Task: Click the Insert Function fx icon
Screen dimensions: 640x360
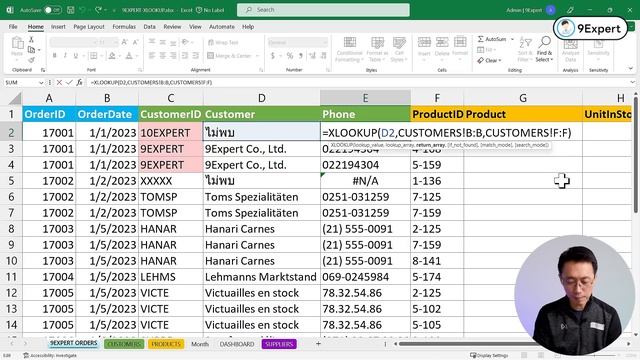Action: pos(79,82)
